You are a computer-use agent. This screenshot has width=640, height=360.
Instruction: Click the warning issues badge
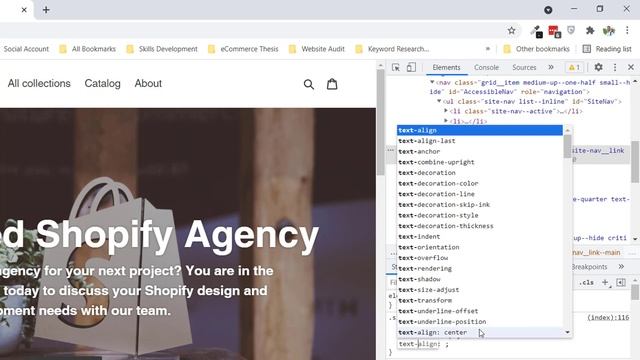tap(574, 67)
